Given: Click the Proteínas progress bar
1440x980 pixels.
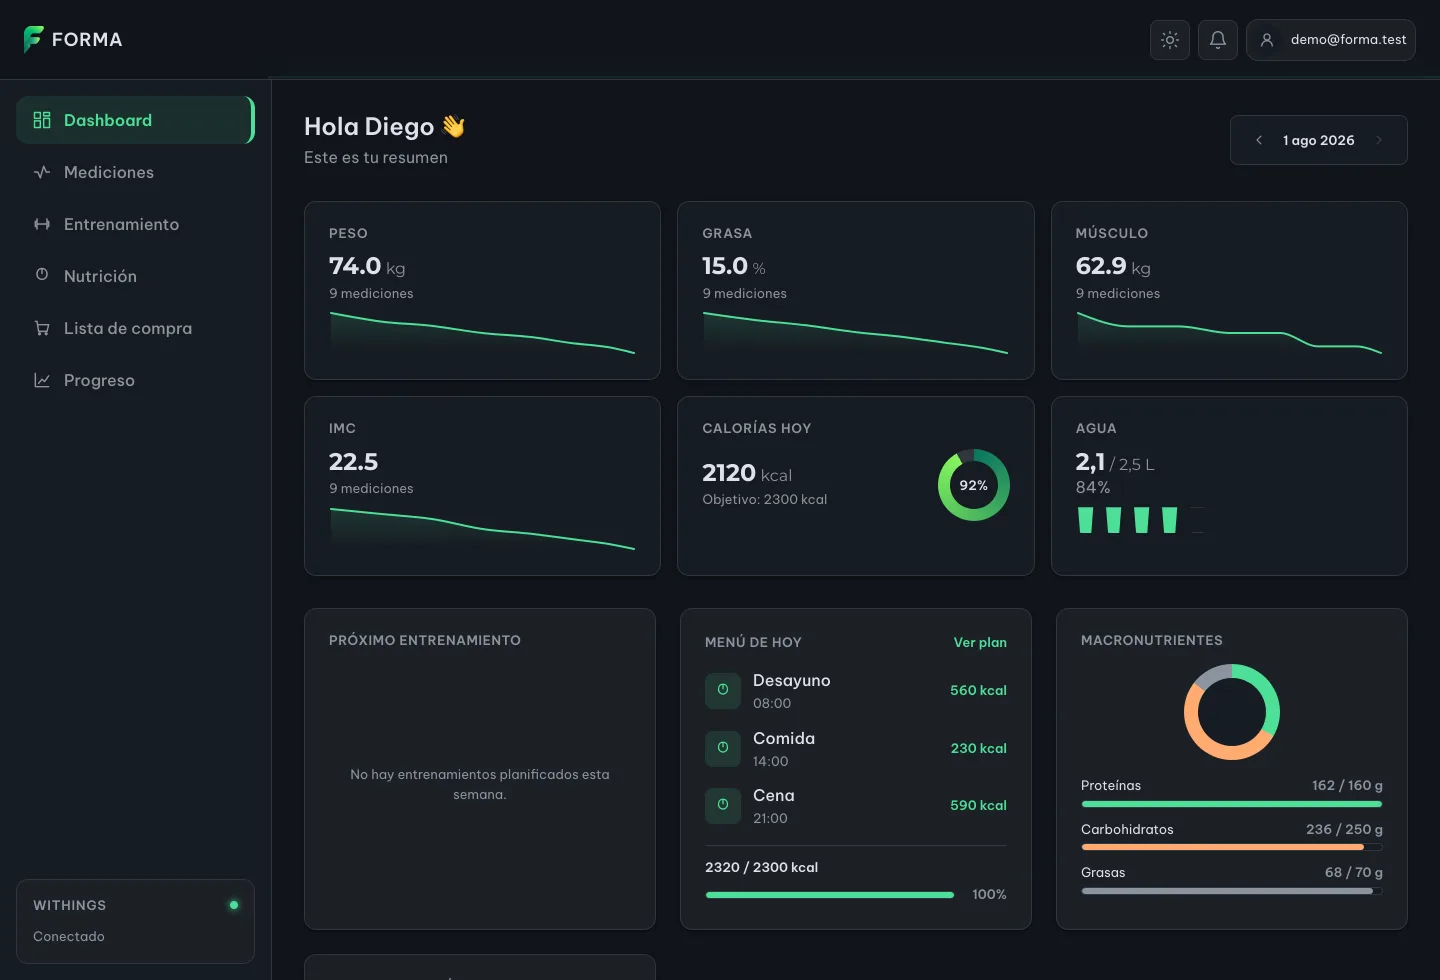Looking at the screenshot, I should point(1232,804).
